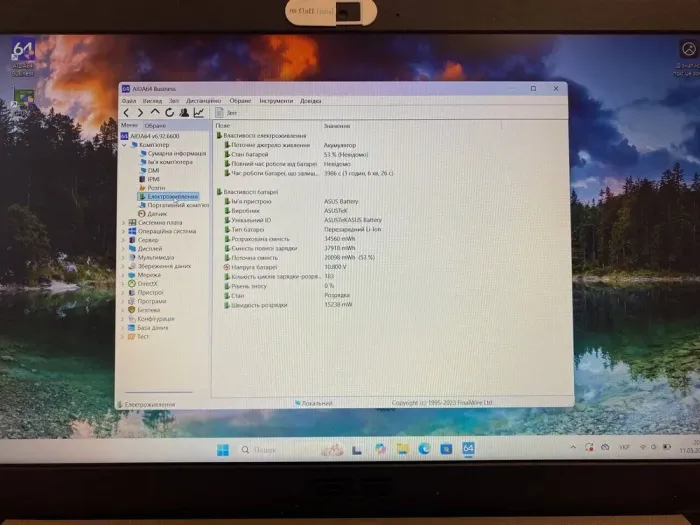Open the Інструменти menu
The width and height of the screenshot is (700, 525).
(x=276, y=101)
